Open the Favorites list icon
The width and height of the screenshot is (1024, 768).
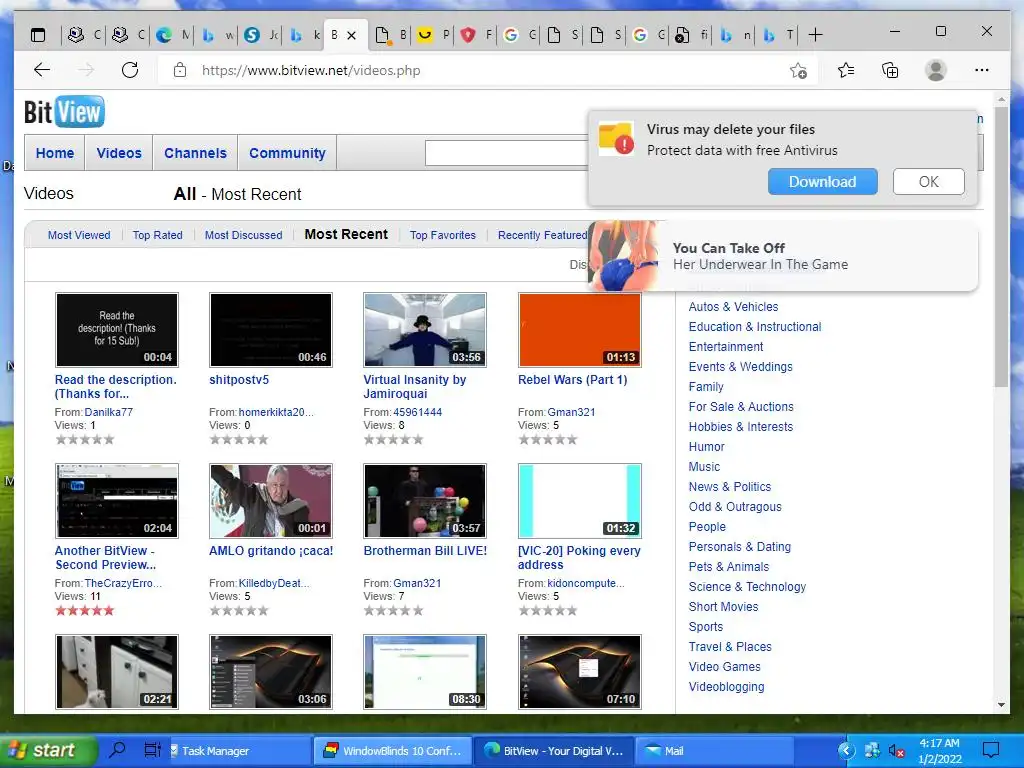(846, 70)
